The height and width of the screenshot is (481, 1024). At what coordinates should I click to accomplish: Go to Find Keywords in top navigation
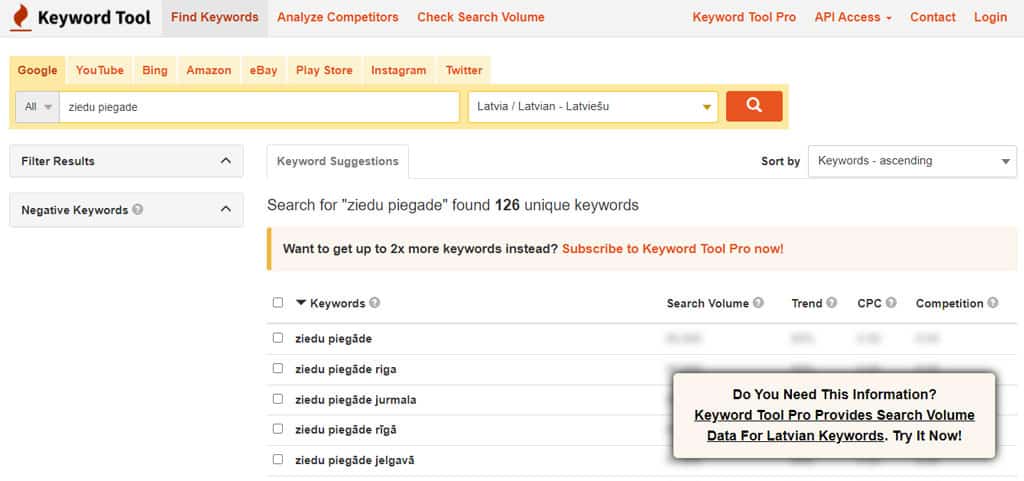click(215, 18)
